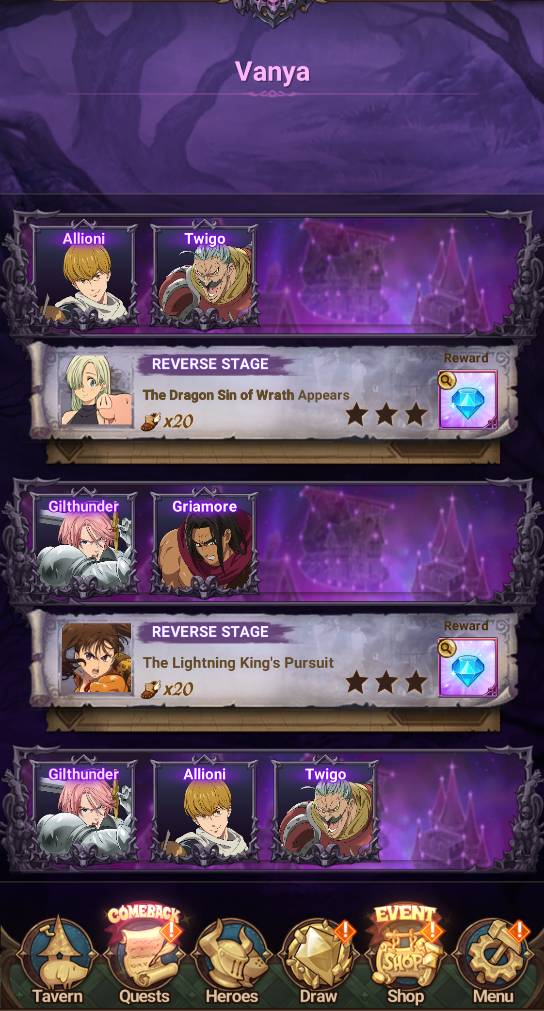Tap Diane portrait on second reverse stage

click(97, 658)
